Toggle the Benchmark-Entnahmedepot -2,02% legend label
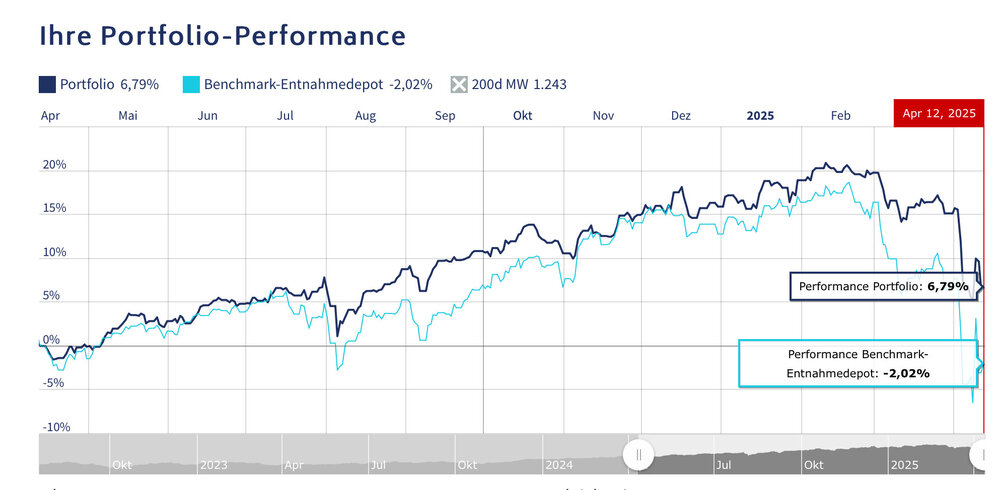Image resolution: width=1000 pixels, height=490 pixels. pyautogui.click(x=318, y=84)
